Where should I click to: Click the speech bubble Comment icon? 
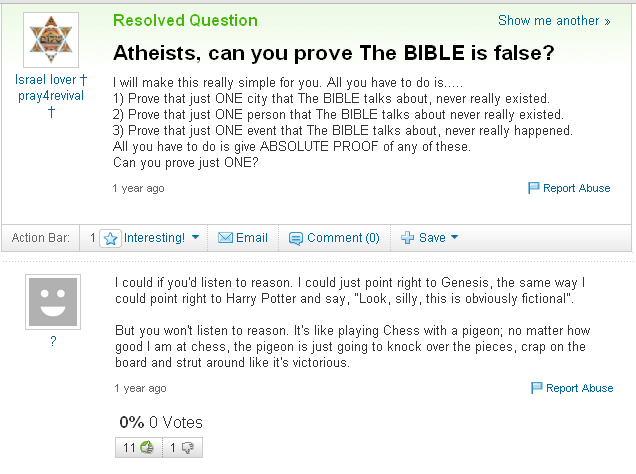tap(296, 238)
